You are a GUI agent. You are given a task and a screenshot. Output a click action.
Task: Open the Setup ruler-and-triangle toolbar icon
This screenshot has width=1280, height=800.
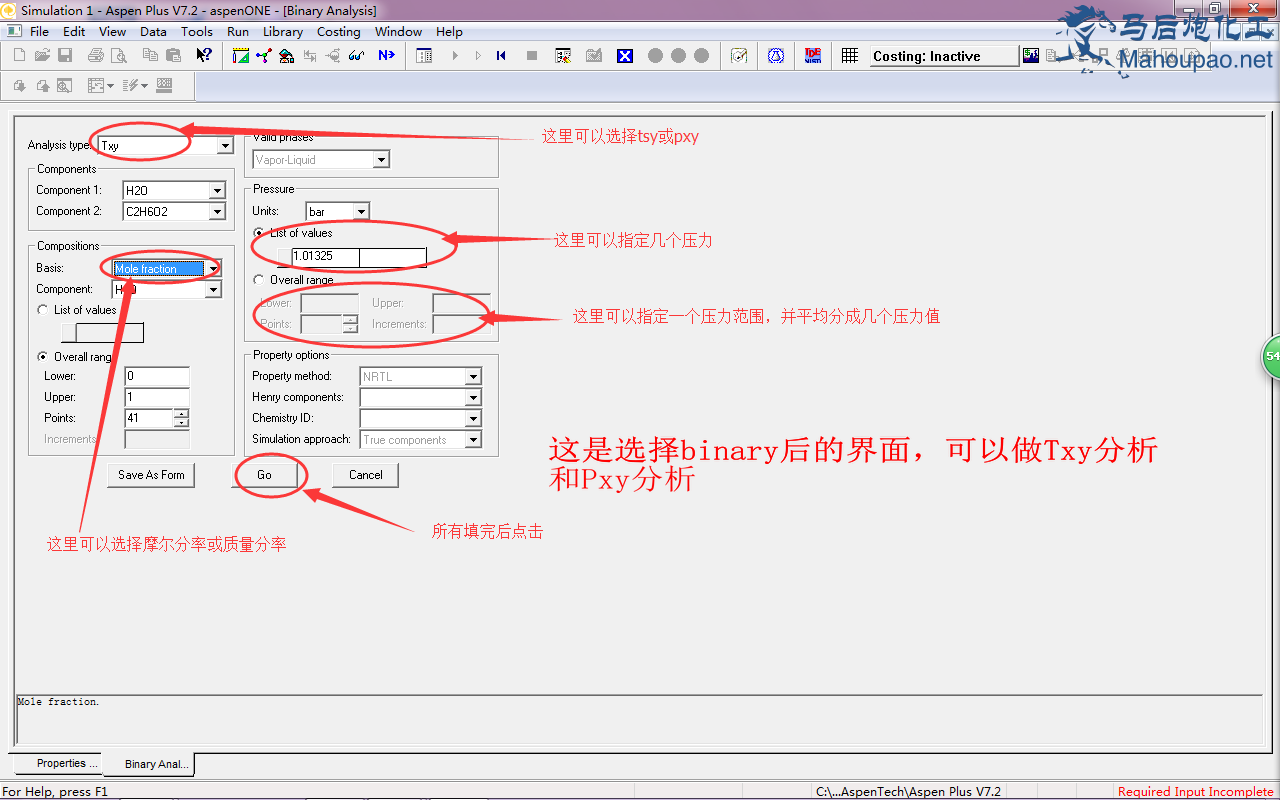pyautogui.click(x=240, y=56)
